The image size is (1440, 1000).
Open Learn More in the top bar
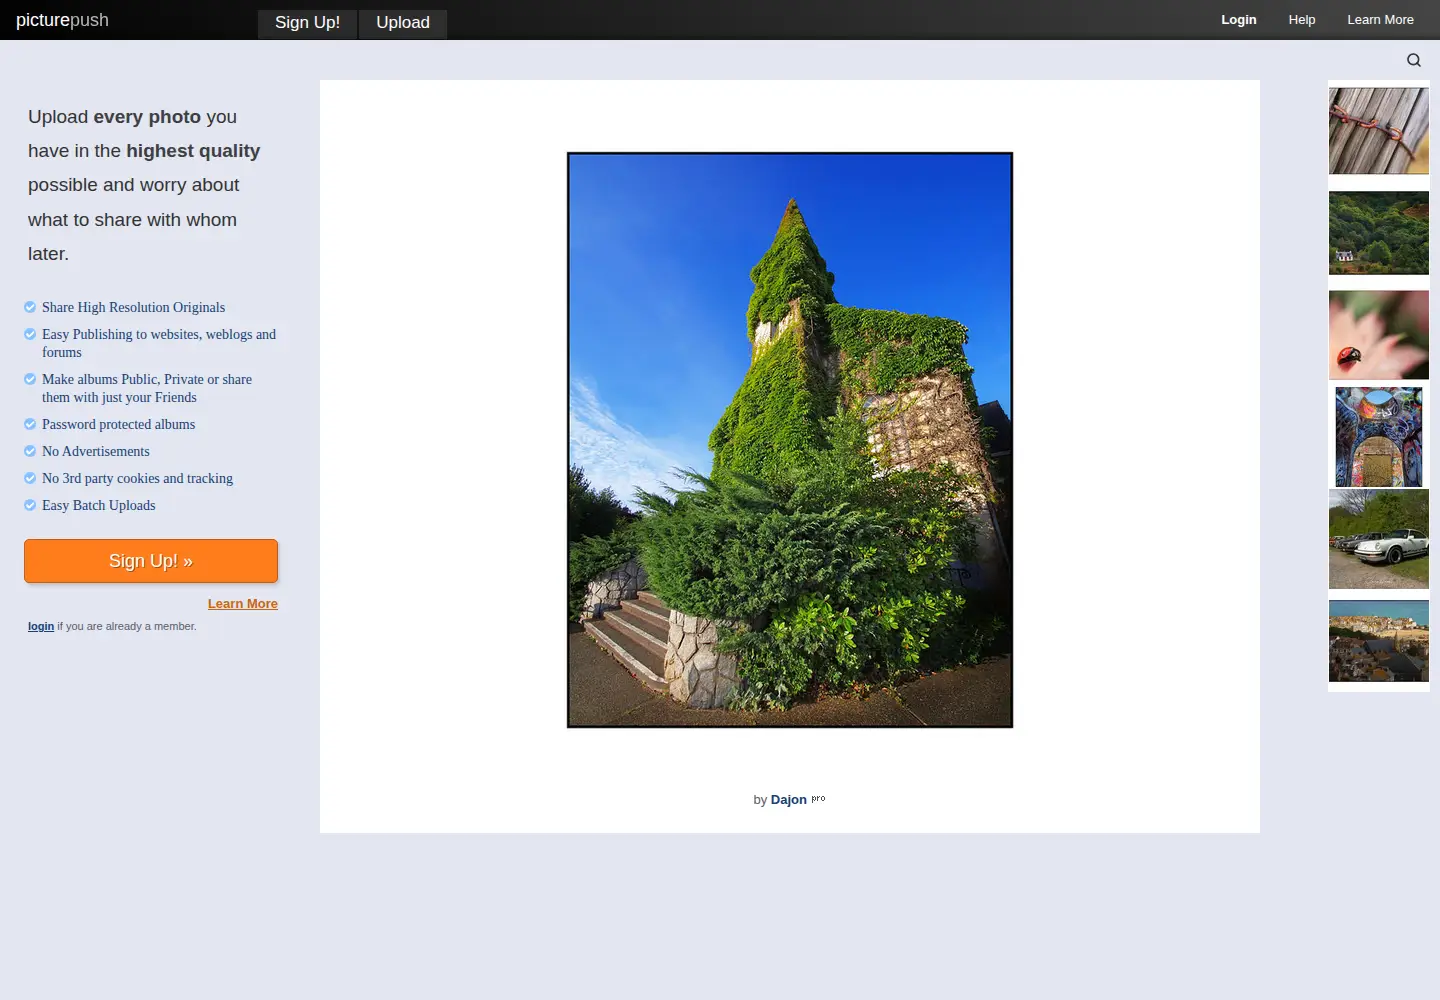[1380, 20]
